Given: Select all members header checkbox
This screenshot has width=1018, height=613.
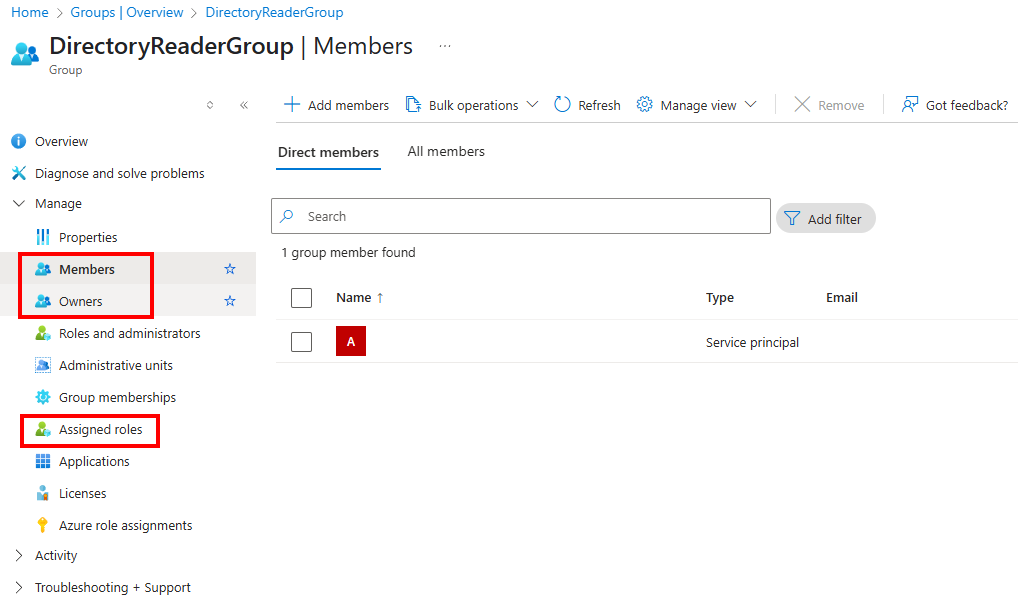Looking at the screenshot, I should [x=301, y=298].
